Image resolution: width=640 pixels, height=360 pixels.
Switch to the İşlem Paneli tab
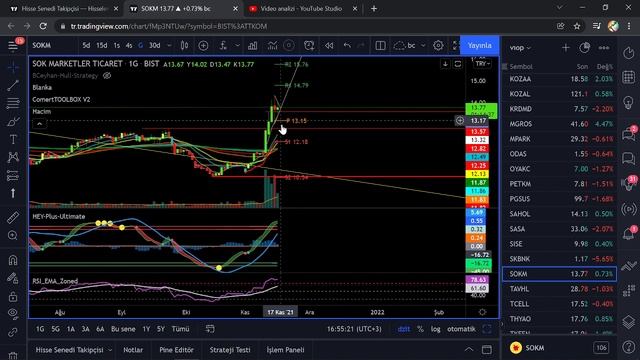click(285, 350)
